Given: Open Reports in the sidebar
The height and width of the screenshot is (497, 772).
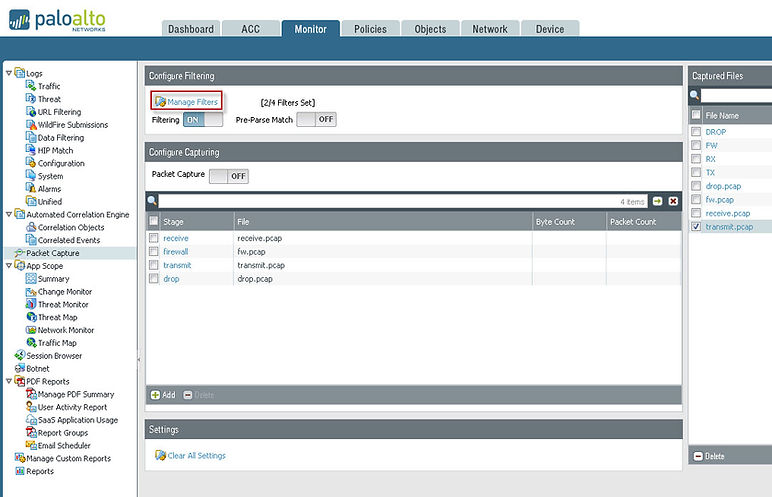Looking at the screenshot, I should pos(40,471).
